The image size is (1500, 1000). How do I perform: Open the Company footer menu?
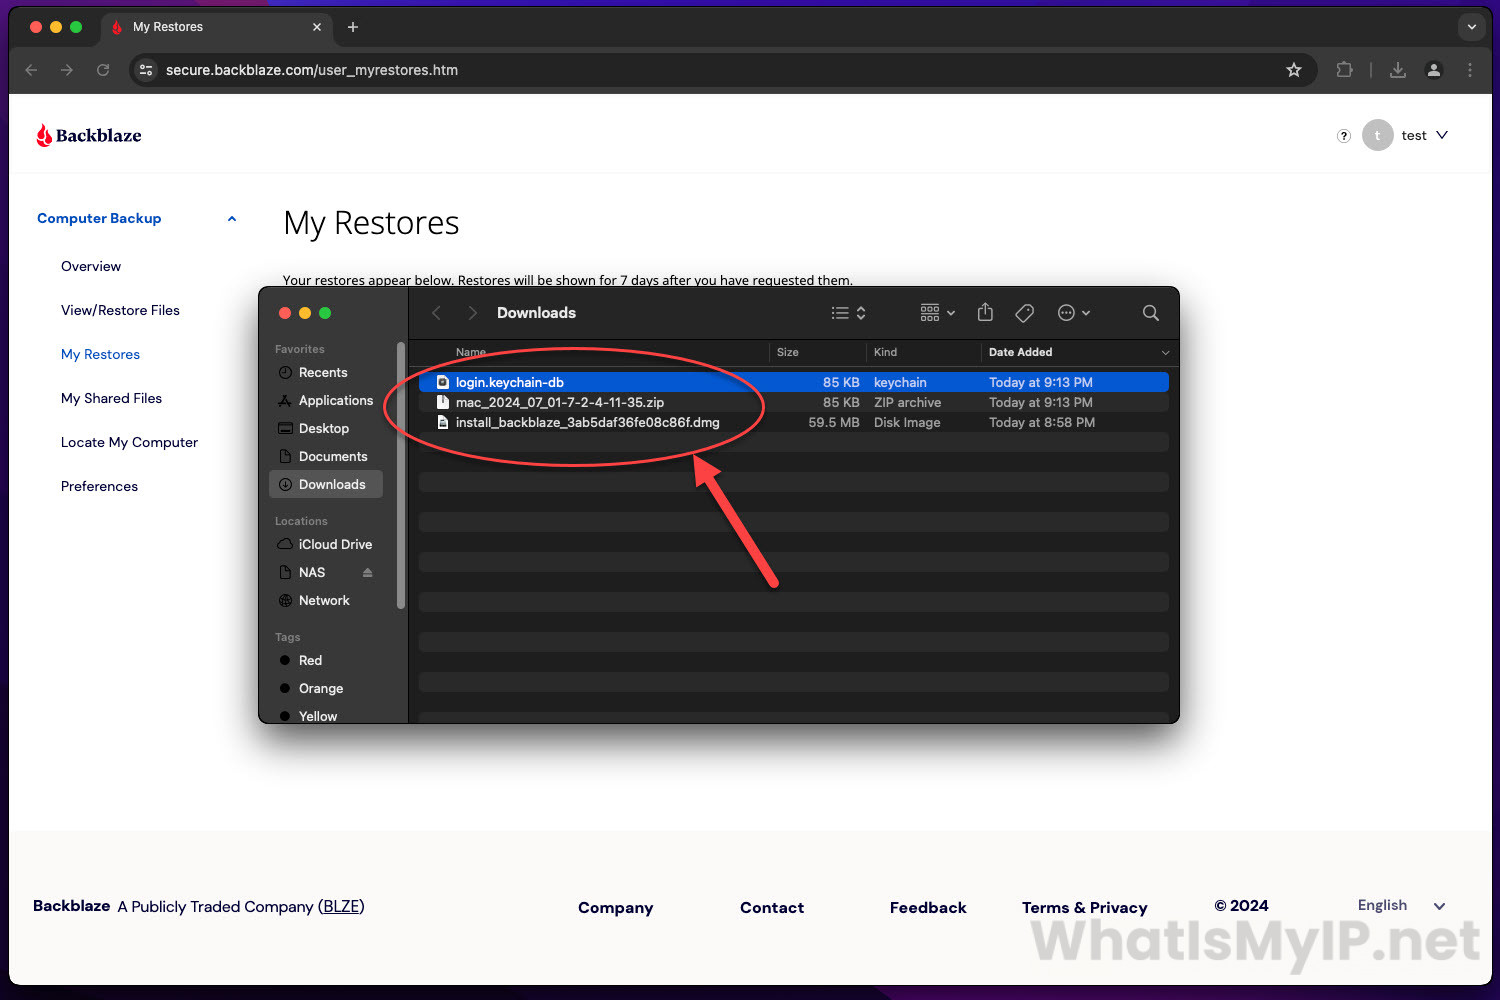pos(616,907)
